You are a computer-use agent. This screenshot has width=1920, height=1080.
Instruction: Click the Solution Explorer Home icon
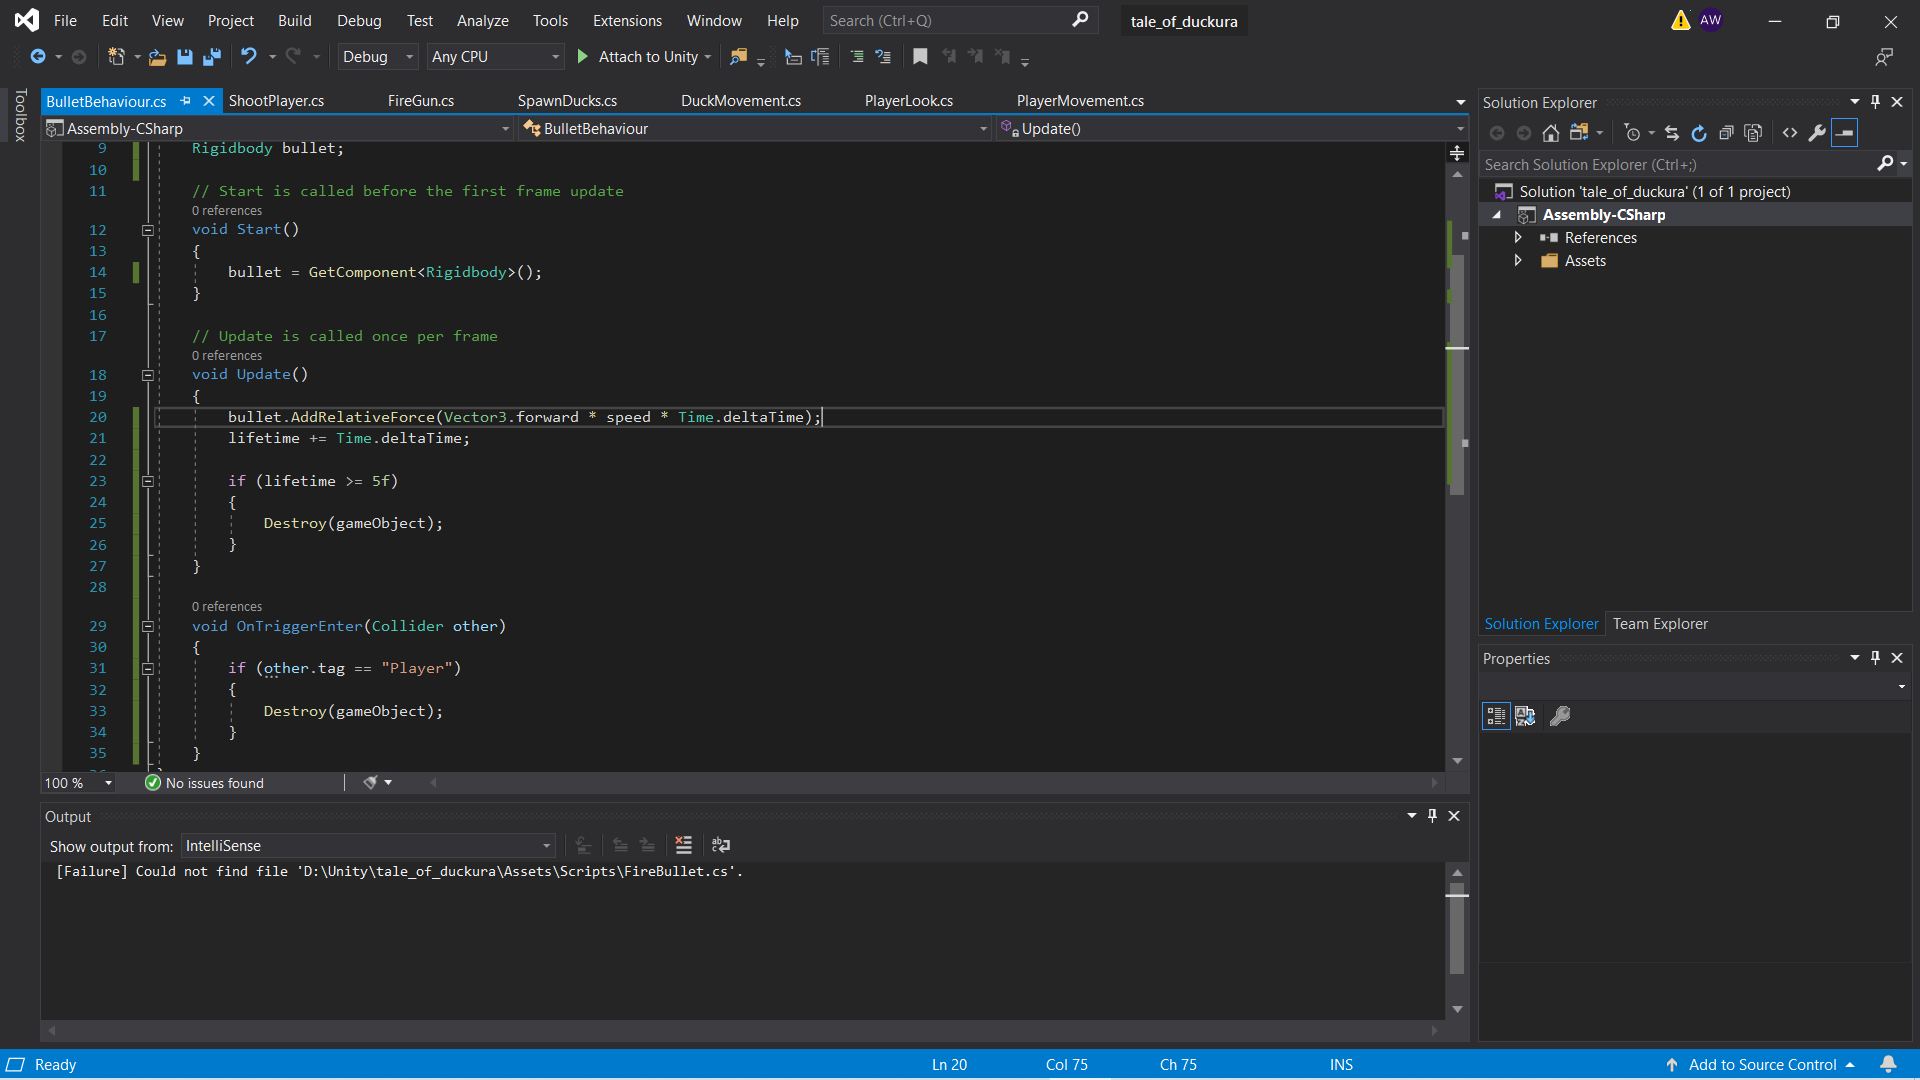coord(1550,133)
